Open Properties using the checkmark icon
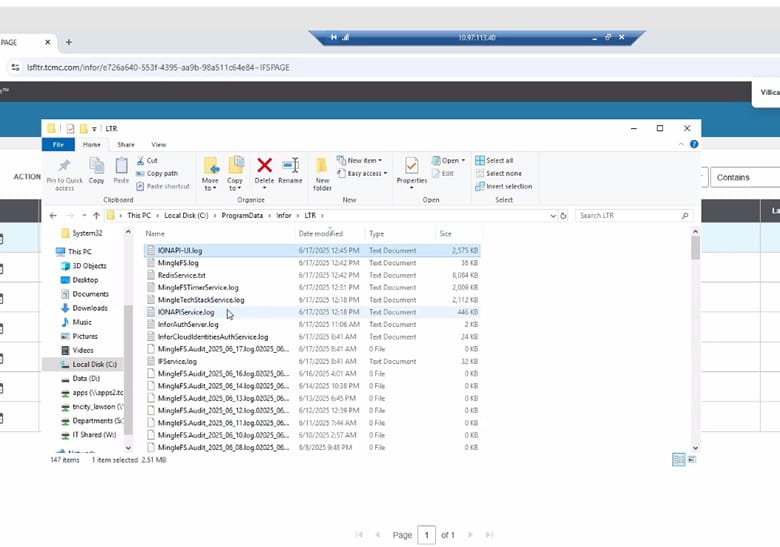The width and height of the screenshot is (780, 547). click(x=411, y=166)
